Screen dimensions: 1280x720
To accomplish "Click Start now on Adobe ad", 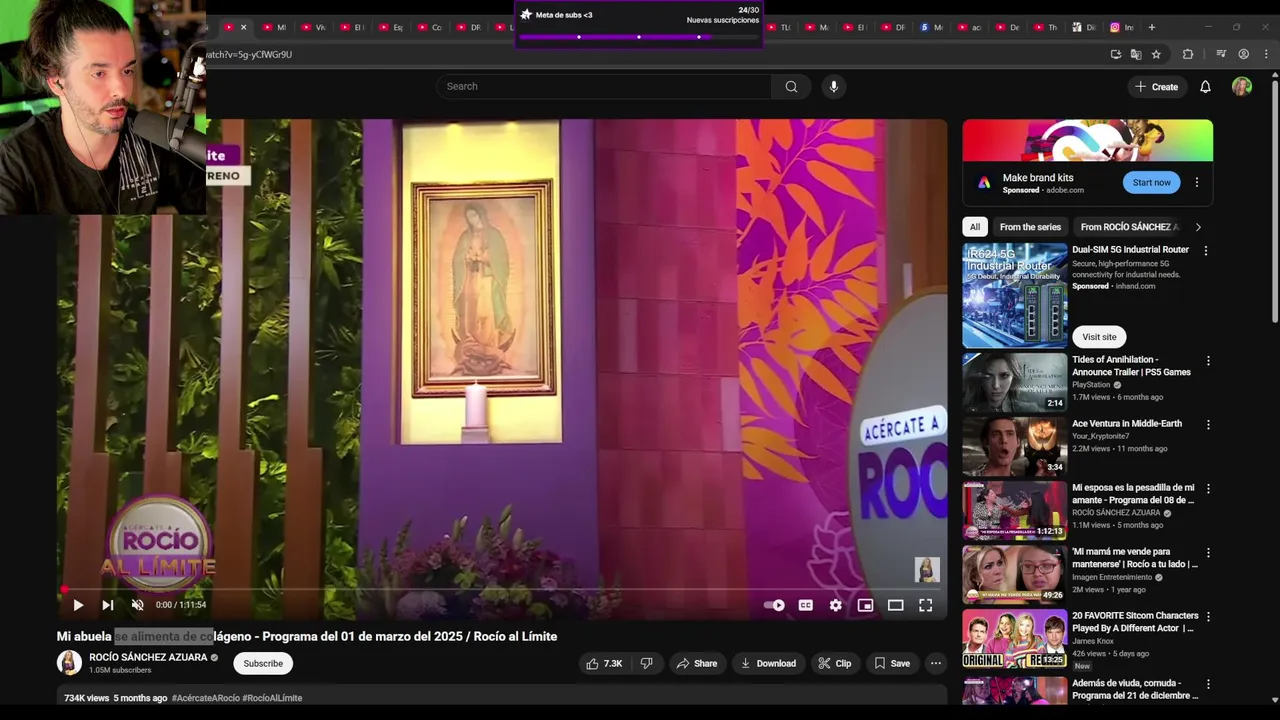I will [x=1151, y=182].
